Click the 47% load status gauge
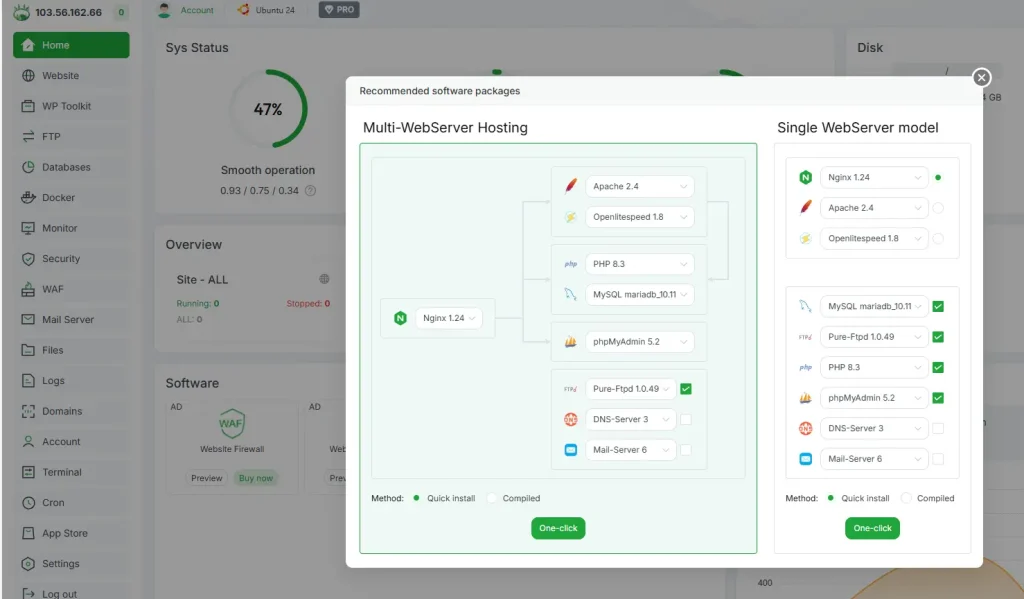The width and height of the screenshot is (1024, 599). pyautogui.click(x=268, y=108)
